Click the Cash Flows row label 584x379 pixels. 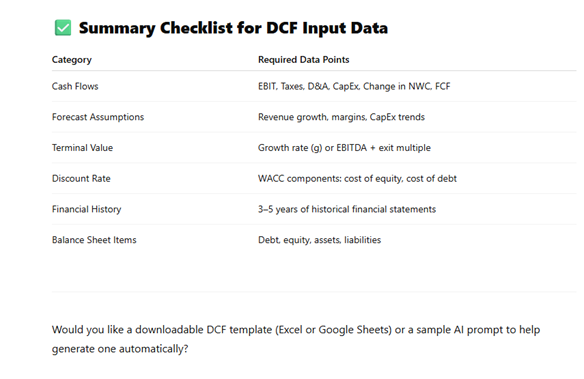click(x=75, y=86)
